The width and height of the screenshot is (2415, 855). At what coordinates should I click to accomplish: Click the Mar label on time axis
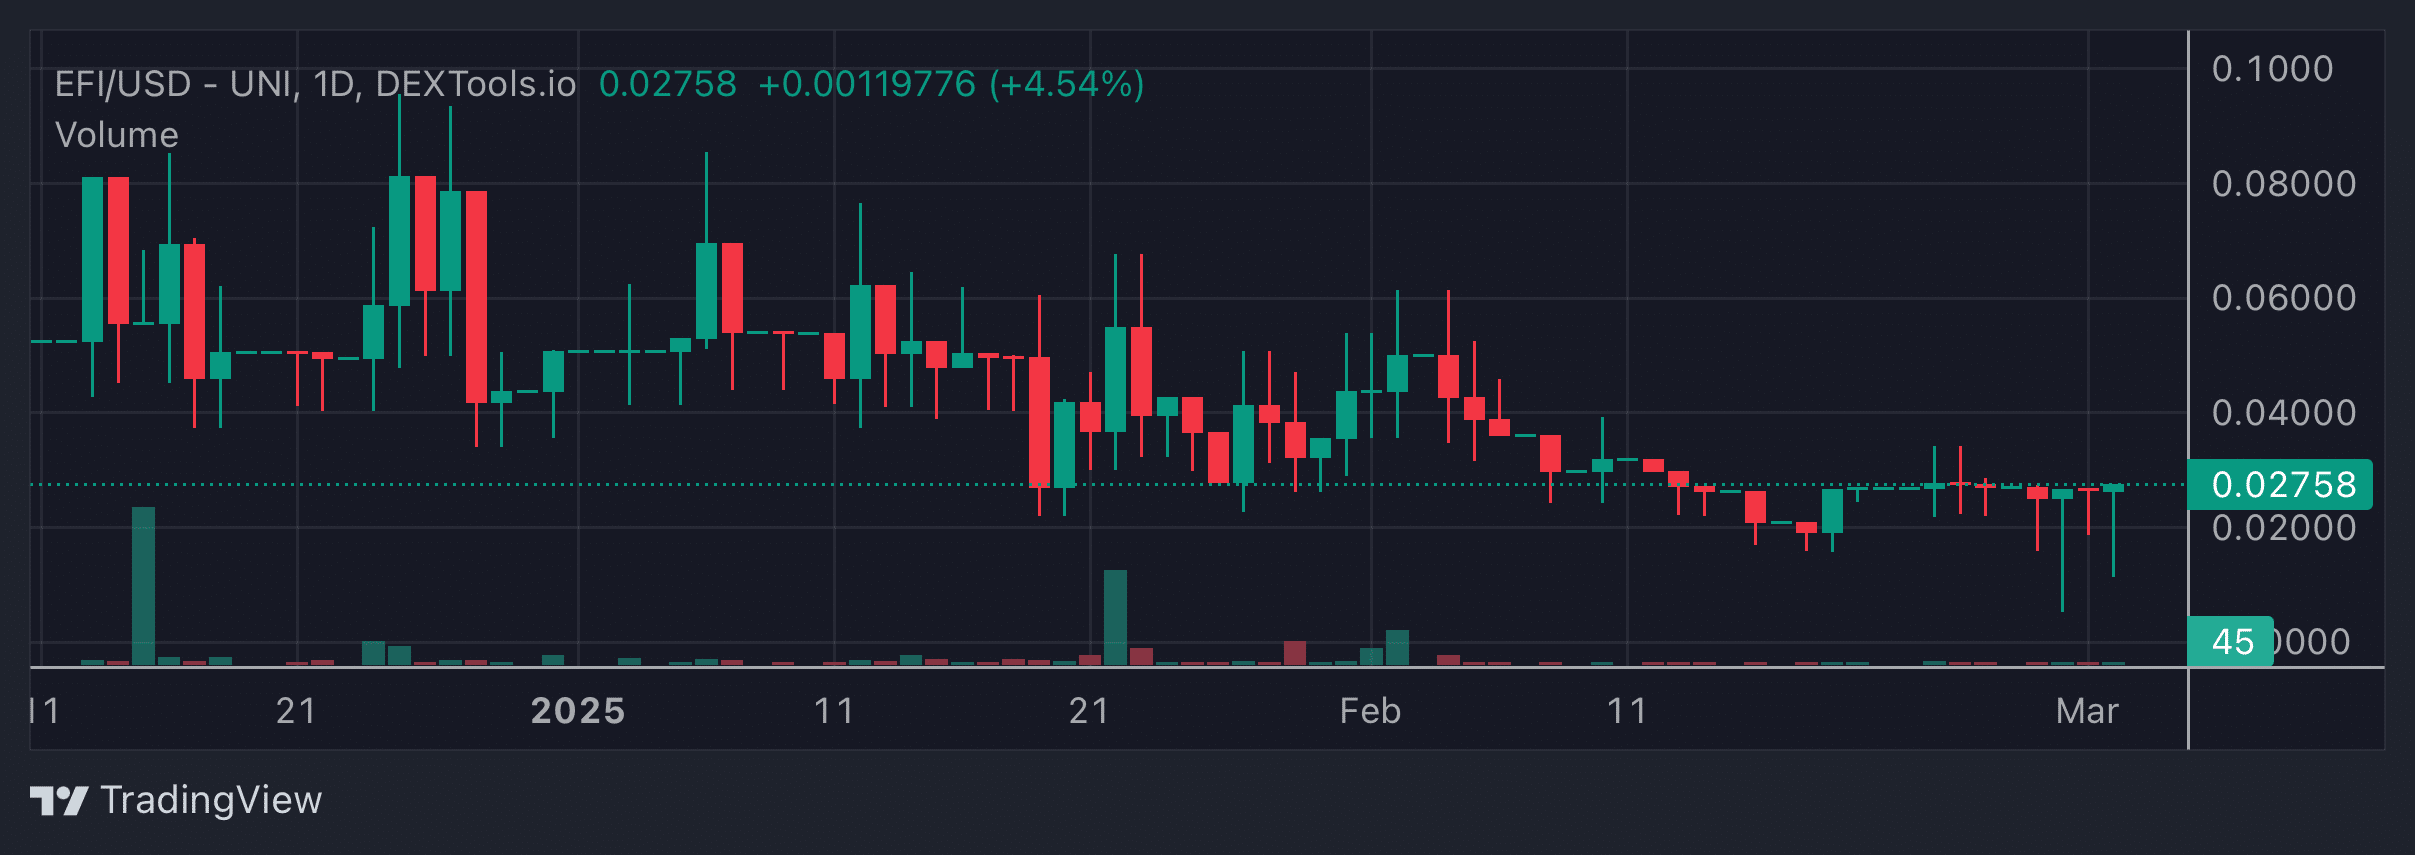(x=2087, y=711)
